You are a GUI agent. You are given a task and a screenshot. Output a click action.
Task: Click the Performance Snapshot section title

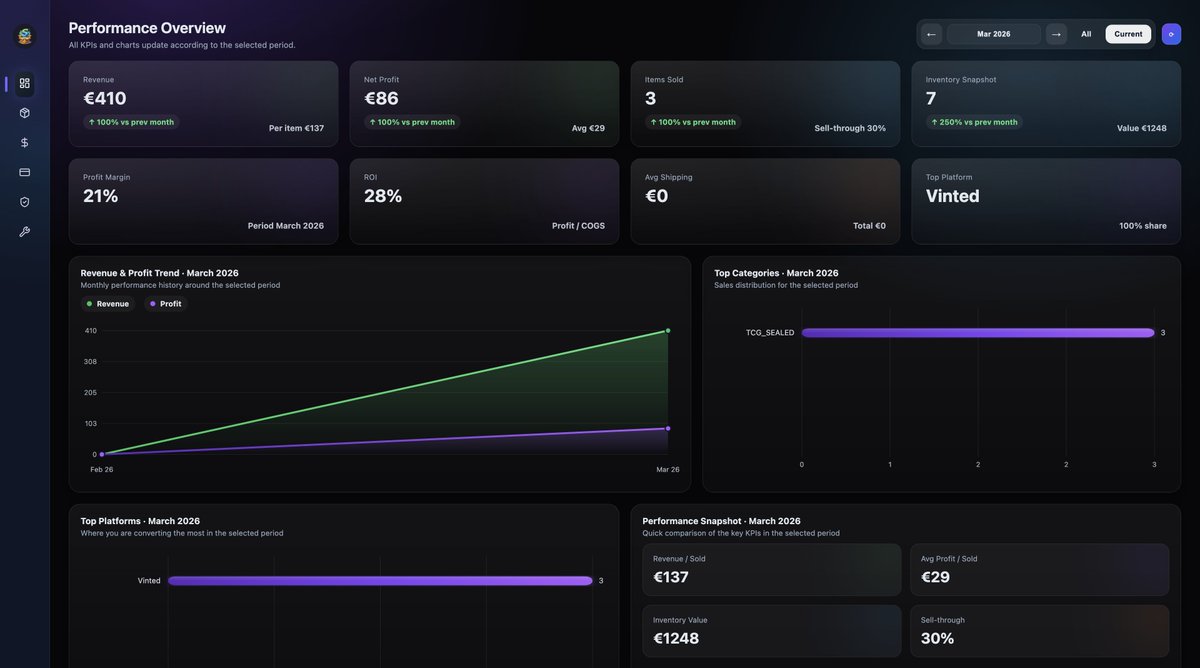[721, 521]
